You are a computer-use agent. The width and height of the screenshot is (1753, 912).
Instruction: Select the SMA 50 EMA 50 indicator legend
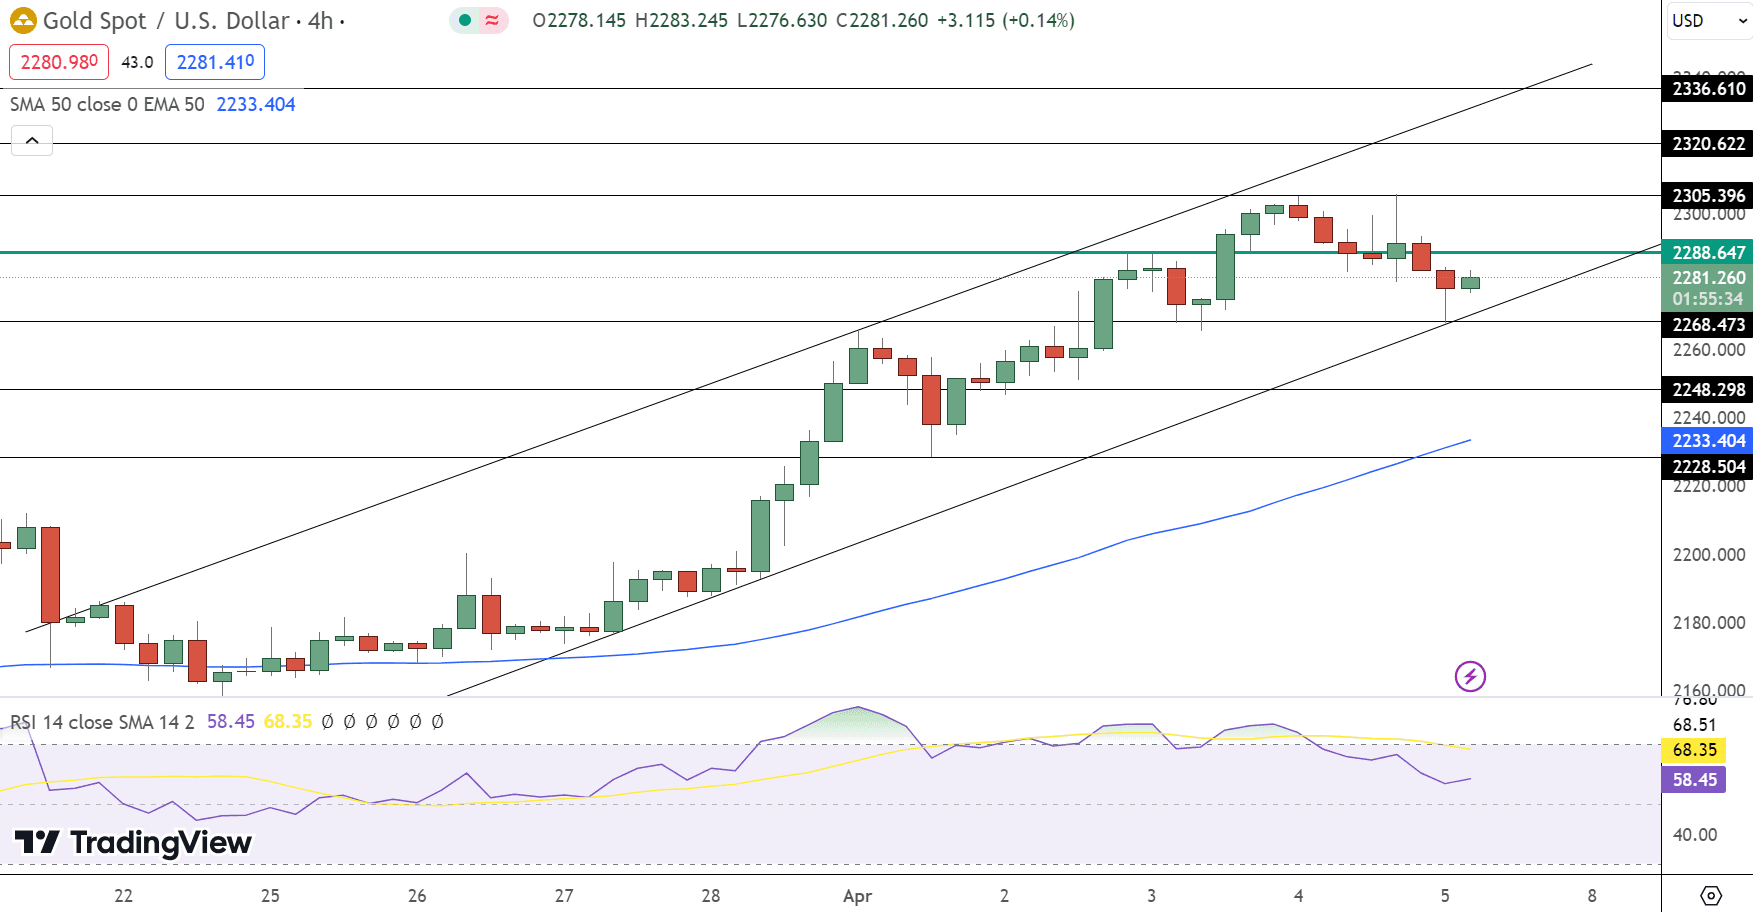tap(107, 104)
